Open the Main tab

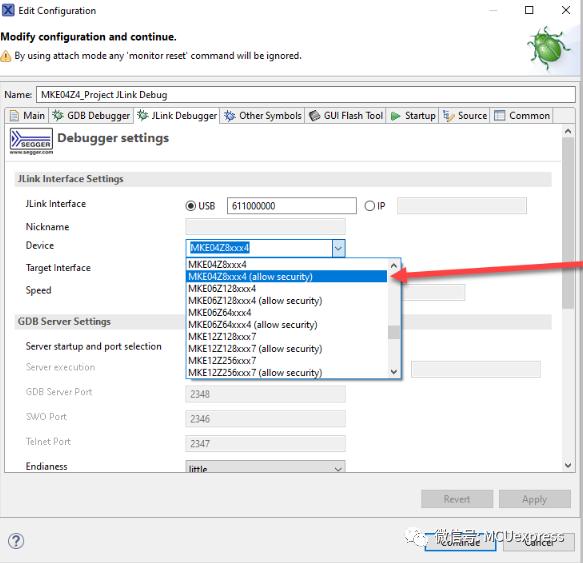pos(27,116)
